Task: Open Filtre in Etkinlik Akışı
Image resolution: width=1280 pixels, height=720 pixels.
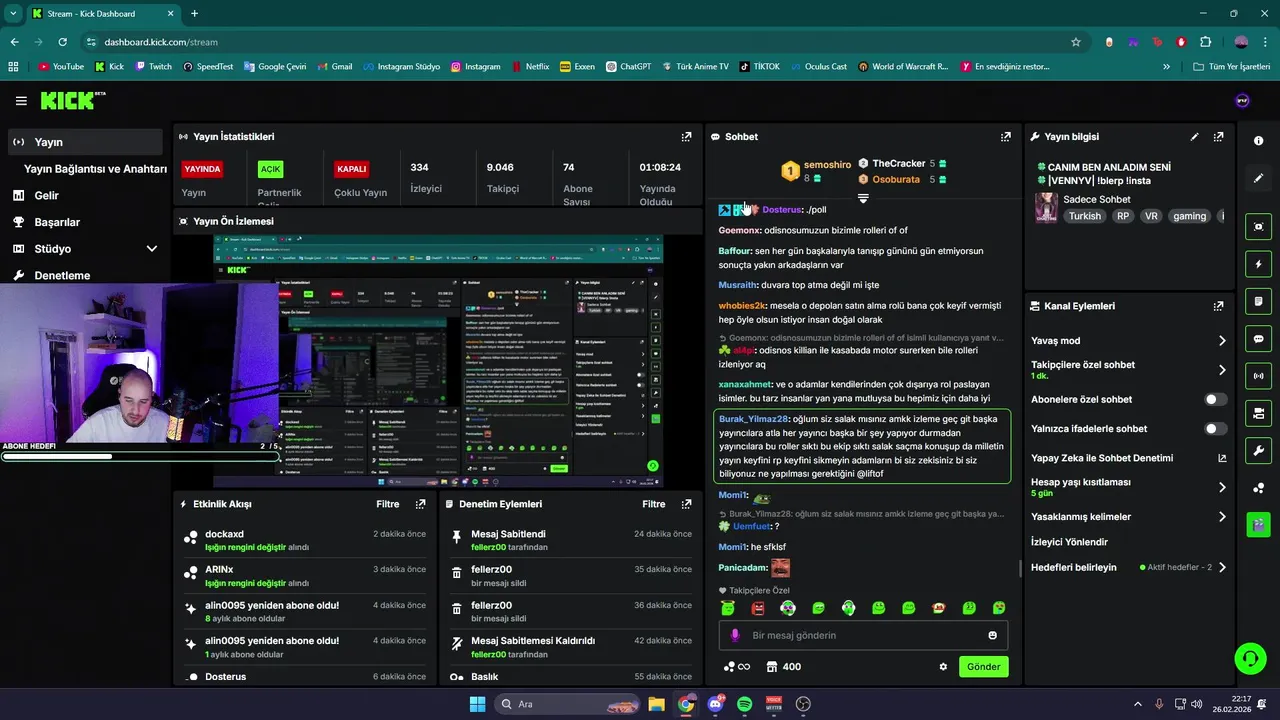Action: [388, 504]
